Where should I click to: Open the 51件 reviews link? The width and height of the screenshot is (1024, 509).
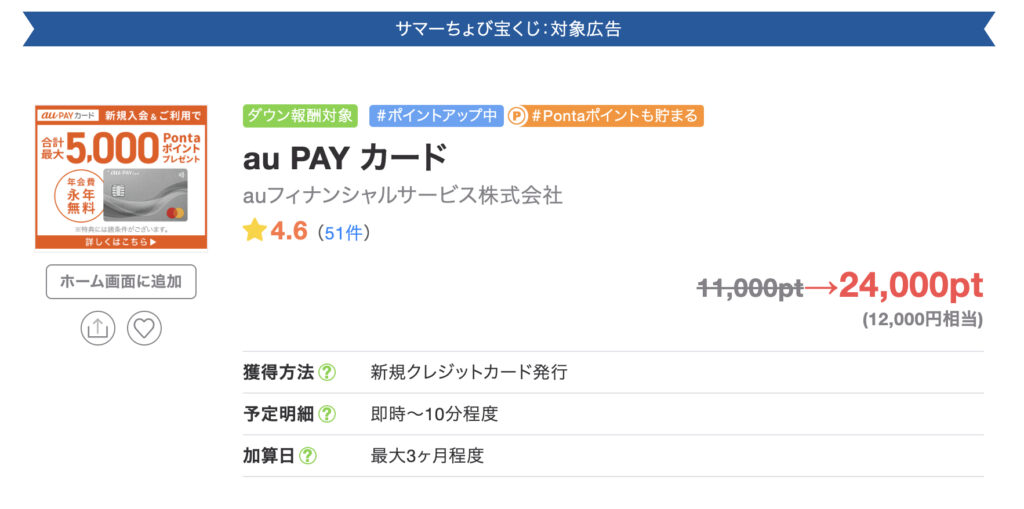[x=344, y=233]
